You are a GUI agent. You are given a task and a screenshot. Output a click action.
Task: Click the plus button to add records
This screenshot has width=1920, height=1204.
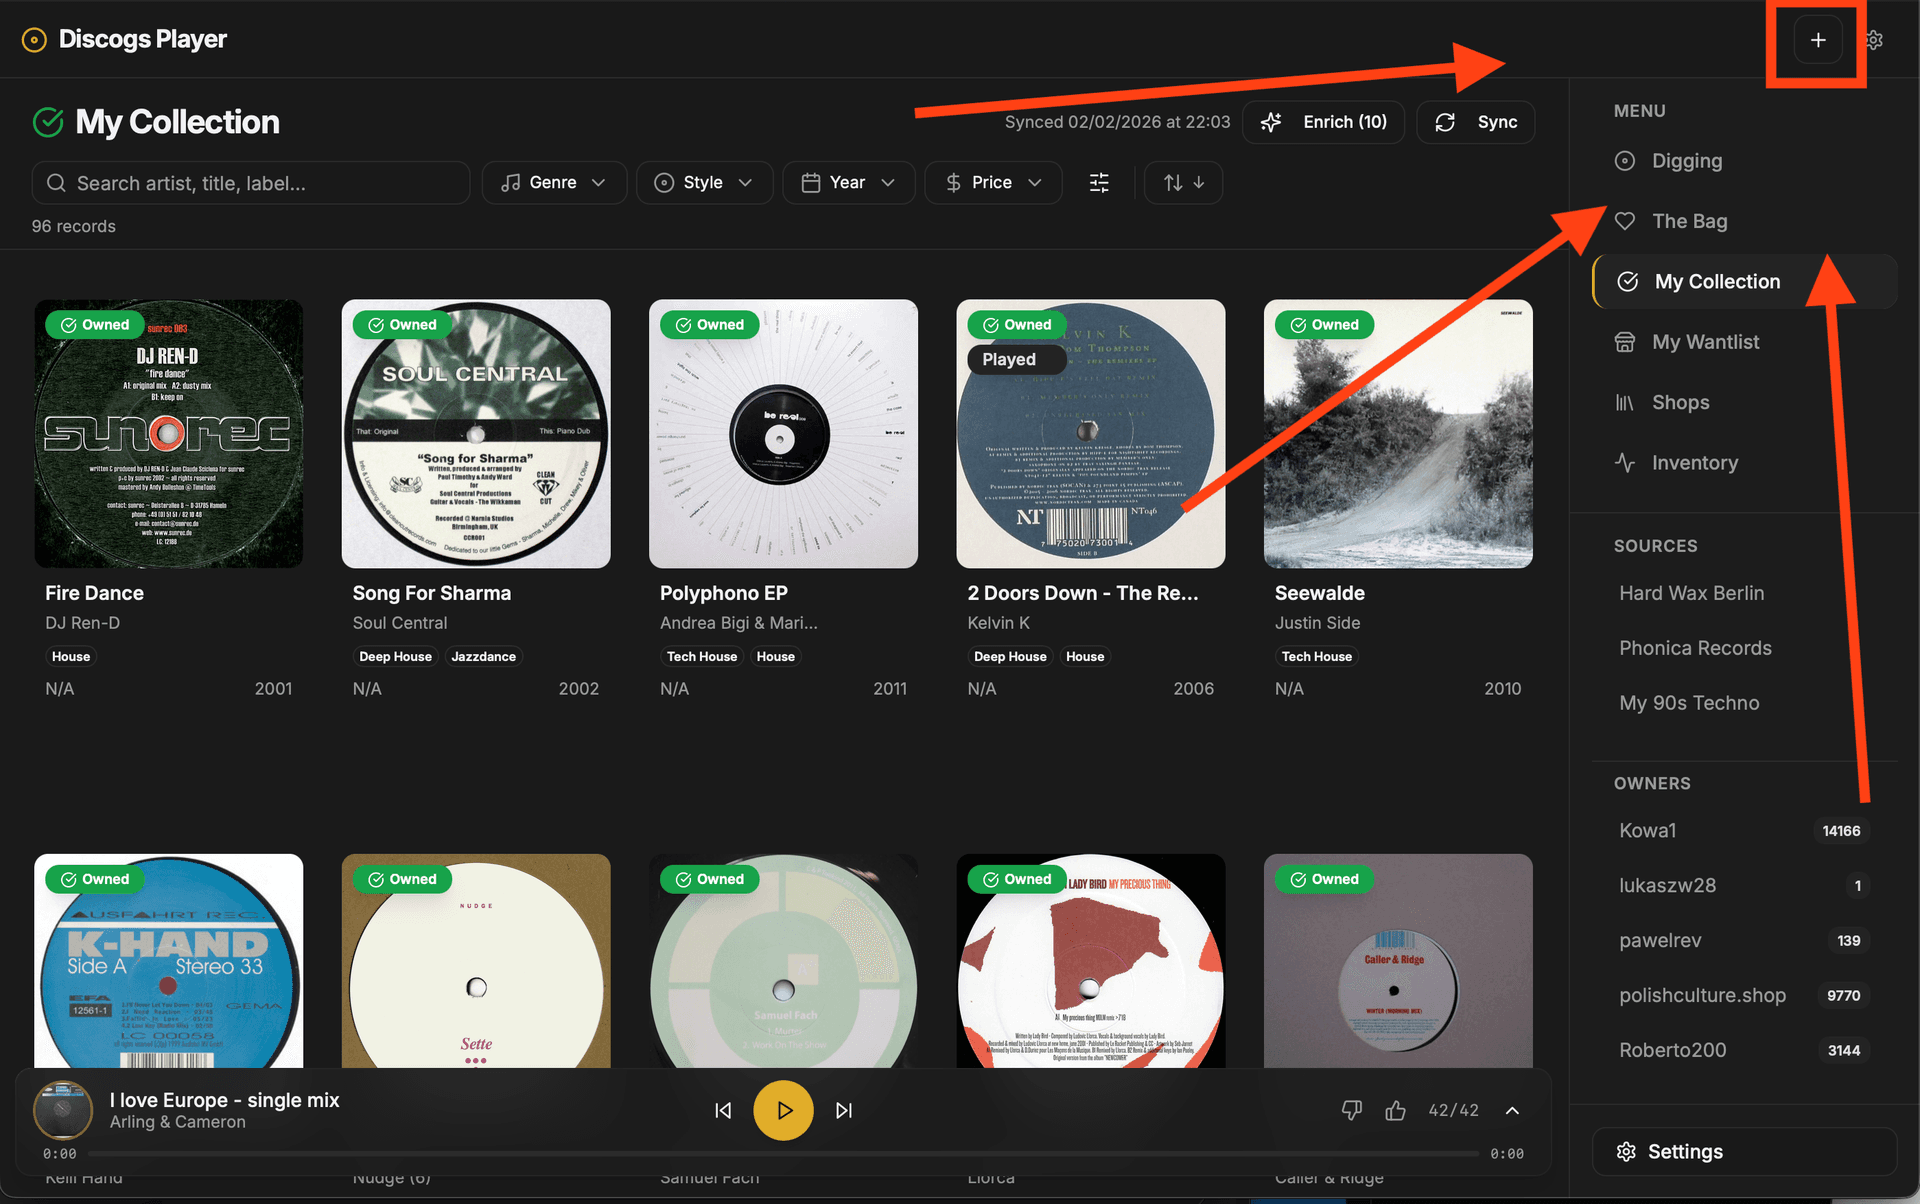[1817, 39]
